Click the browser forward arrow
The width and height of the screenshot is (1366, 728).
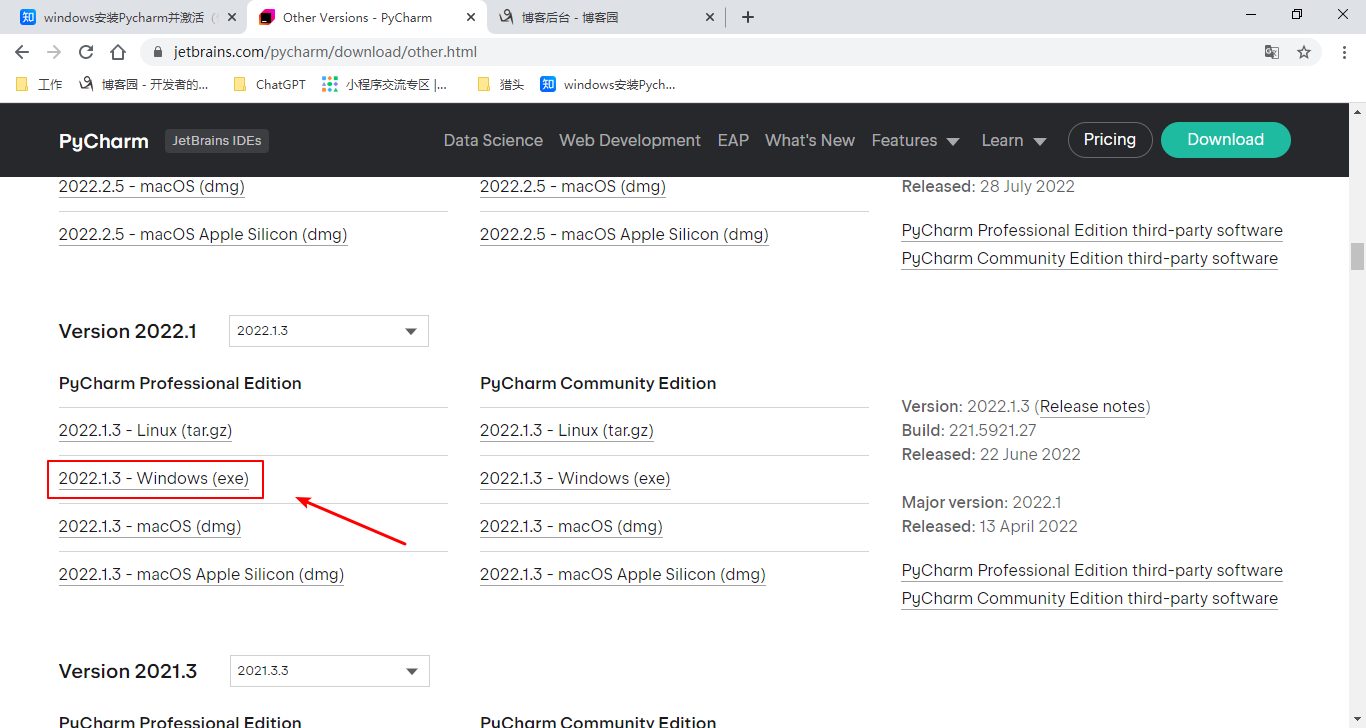[x=54, y=52]
